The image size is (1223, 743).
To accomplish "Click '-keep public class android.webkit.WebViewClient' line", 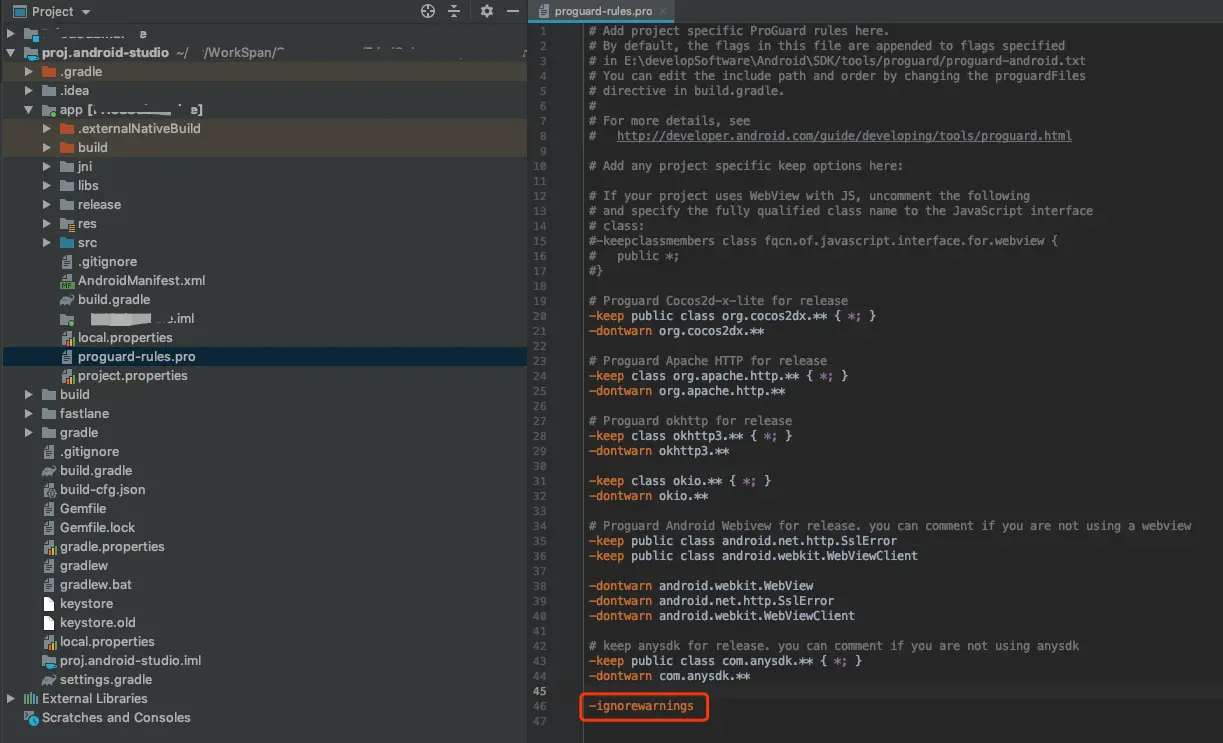I will tap(753, 556).
